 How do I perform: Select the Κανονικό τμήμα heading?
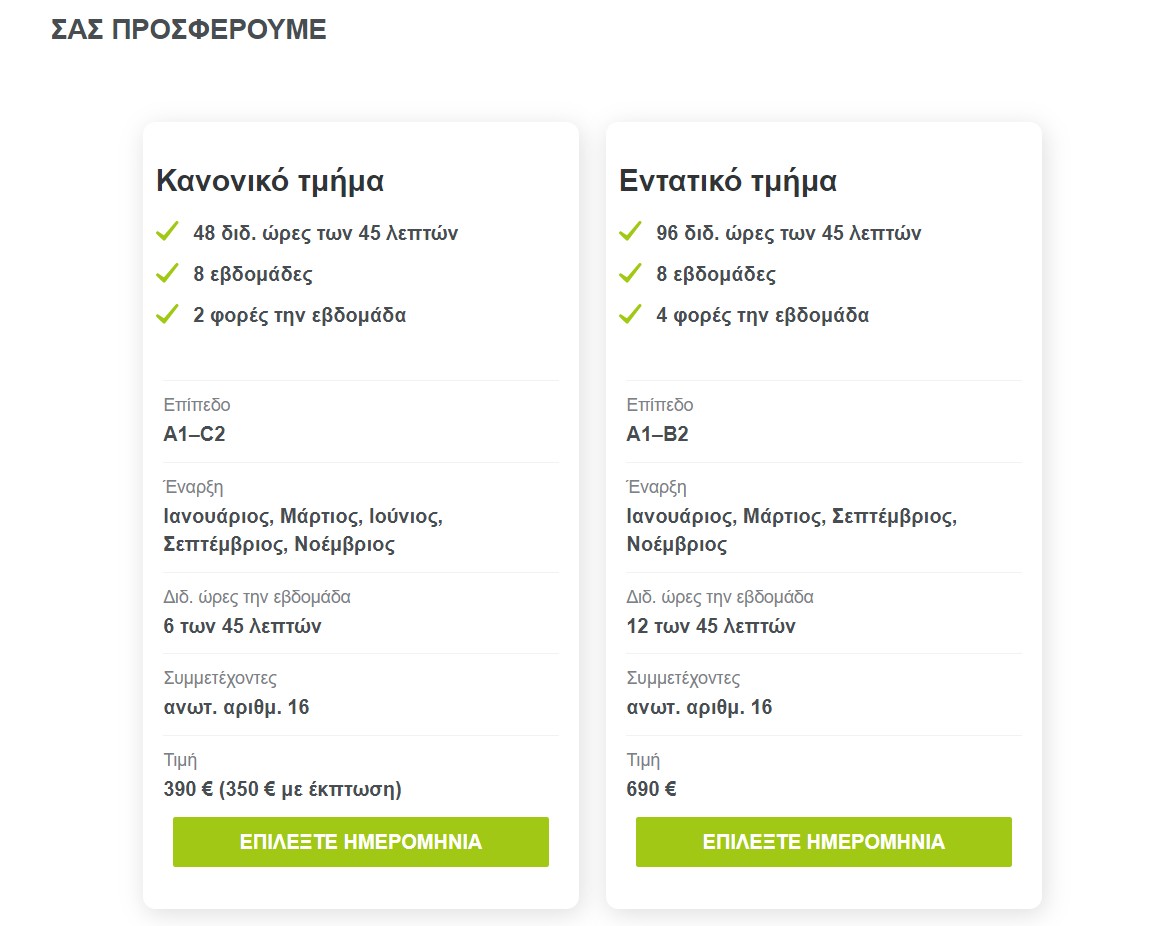click(270, 181)
